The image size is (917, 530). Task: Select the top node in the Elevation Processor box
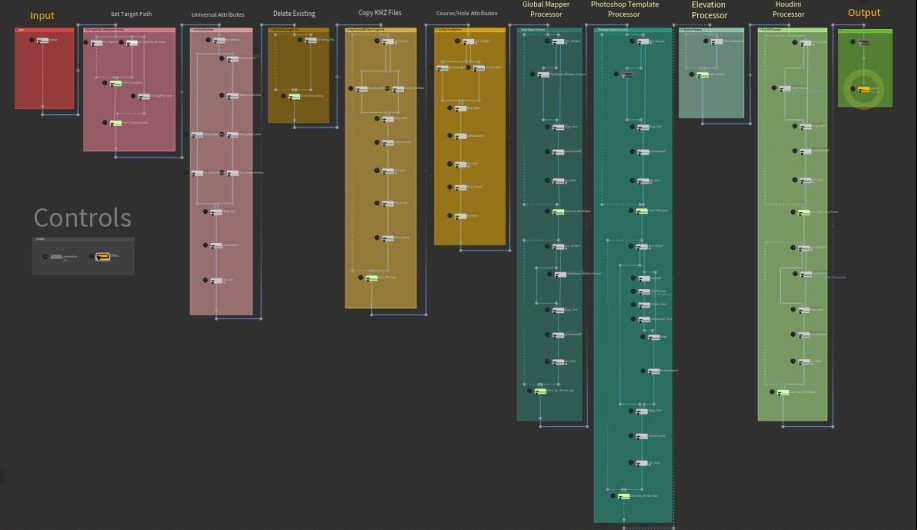[717, 41]
